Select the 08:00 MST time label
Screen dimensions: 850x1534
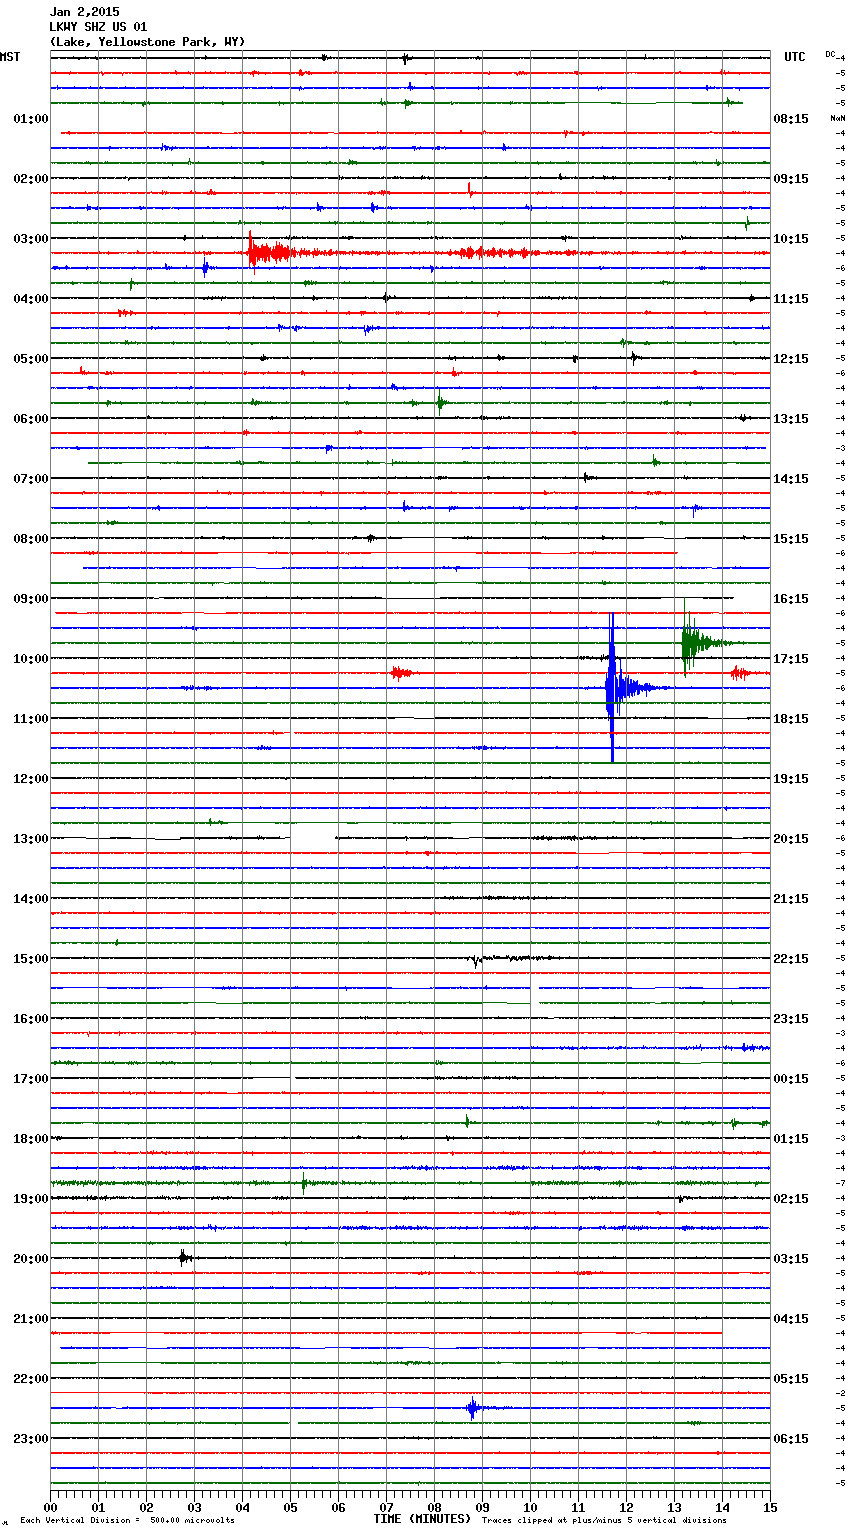[x=31, y=539]
